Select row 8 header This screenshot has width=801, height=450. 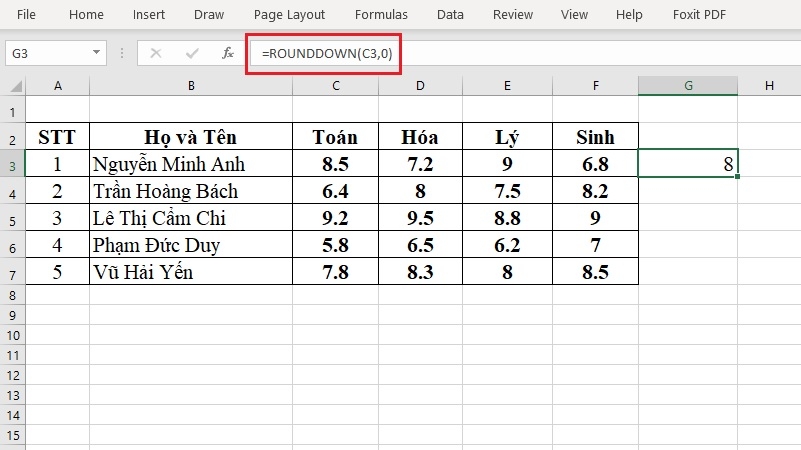(13, 295)
